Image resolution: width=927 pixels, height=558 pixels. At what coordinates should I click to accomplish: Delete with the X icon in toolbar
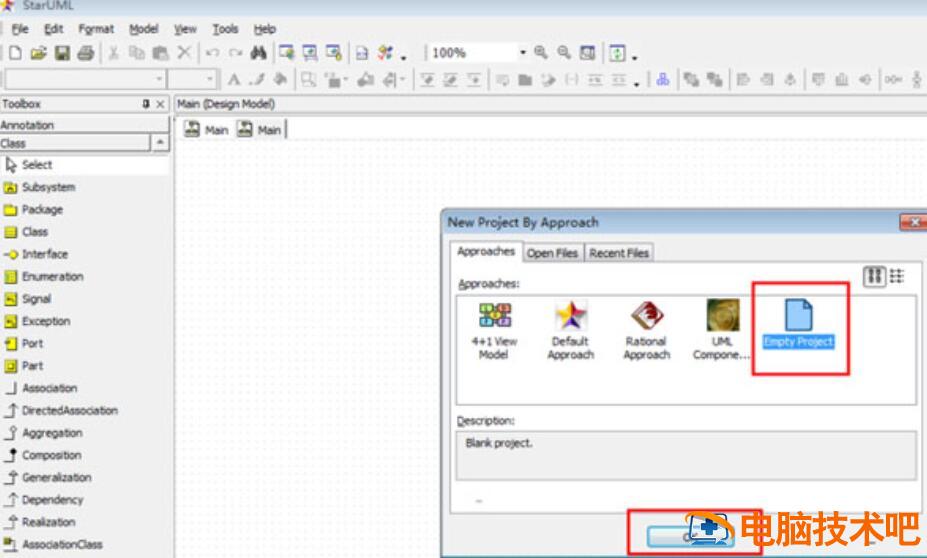click(184, 53)
